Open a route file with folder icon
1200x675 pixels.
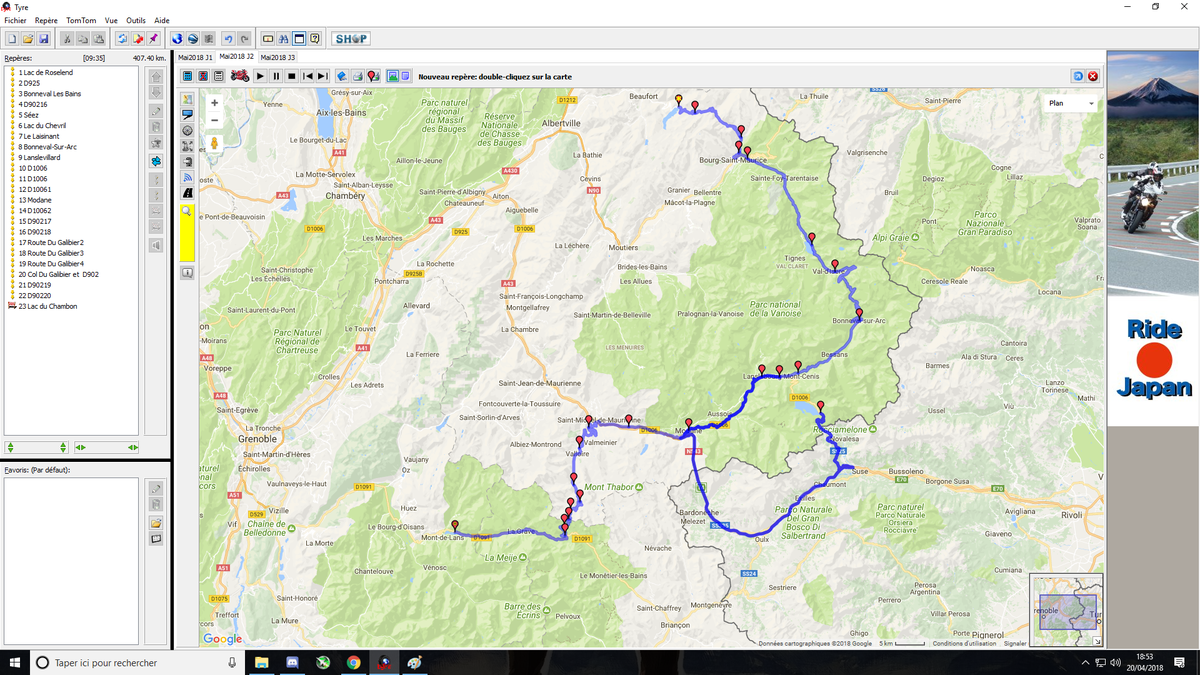28,39
